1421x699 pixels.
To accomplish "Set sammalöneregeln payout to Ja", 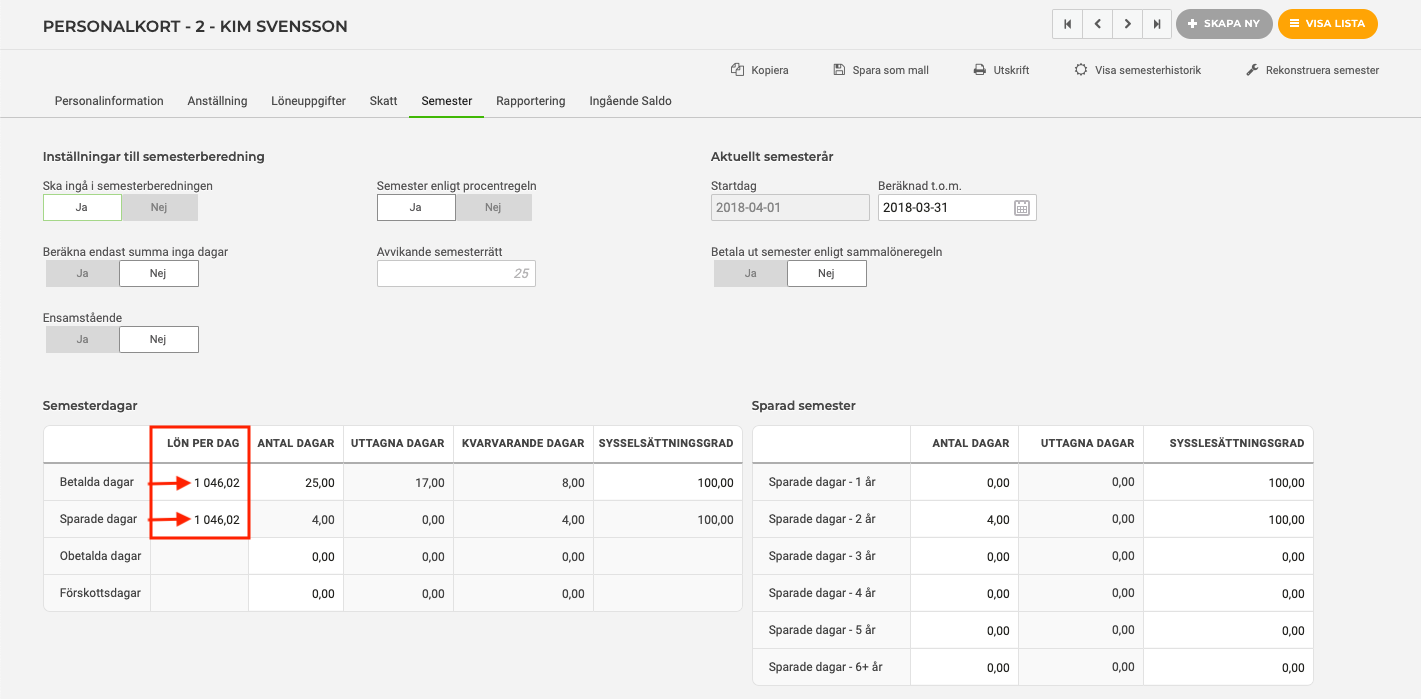I will point(750,274).
